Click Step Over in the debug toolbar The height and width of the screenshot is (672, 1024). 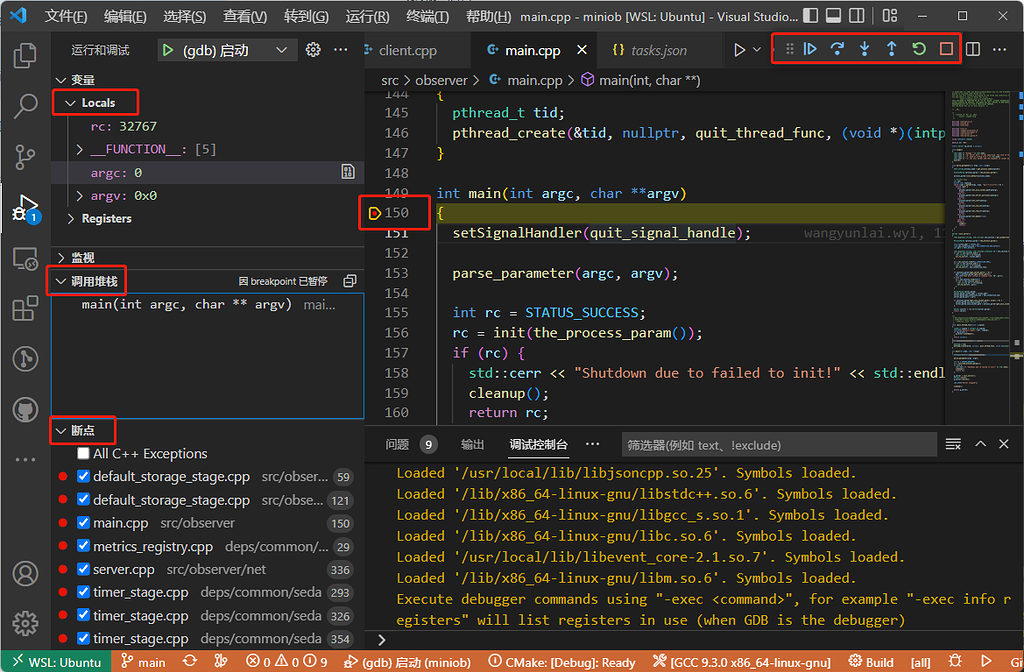[x=837, y=49]
